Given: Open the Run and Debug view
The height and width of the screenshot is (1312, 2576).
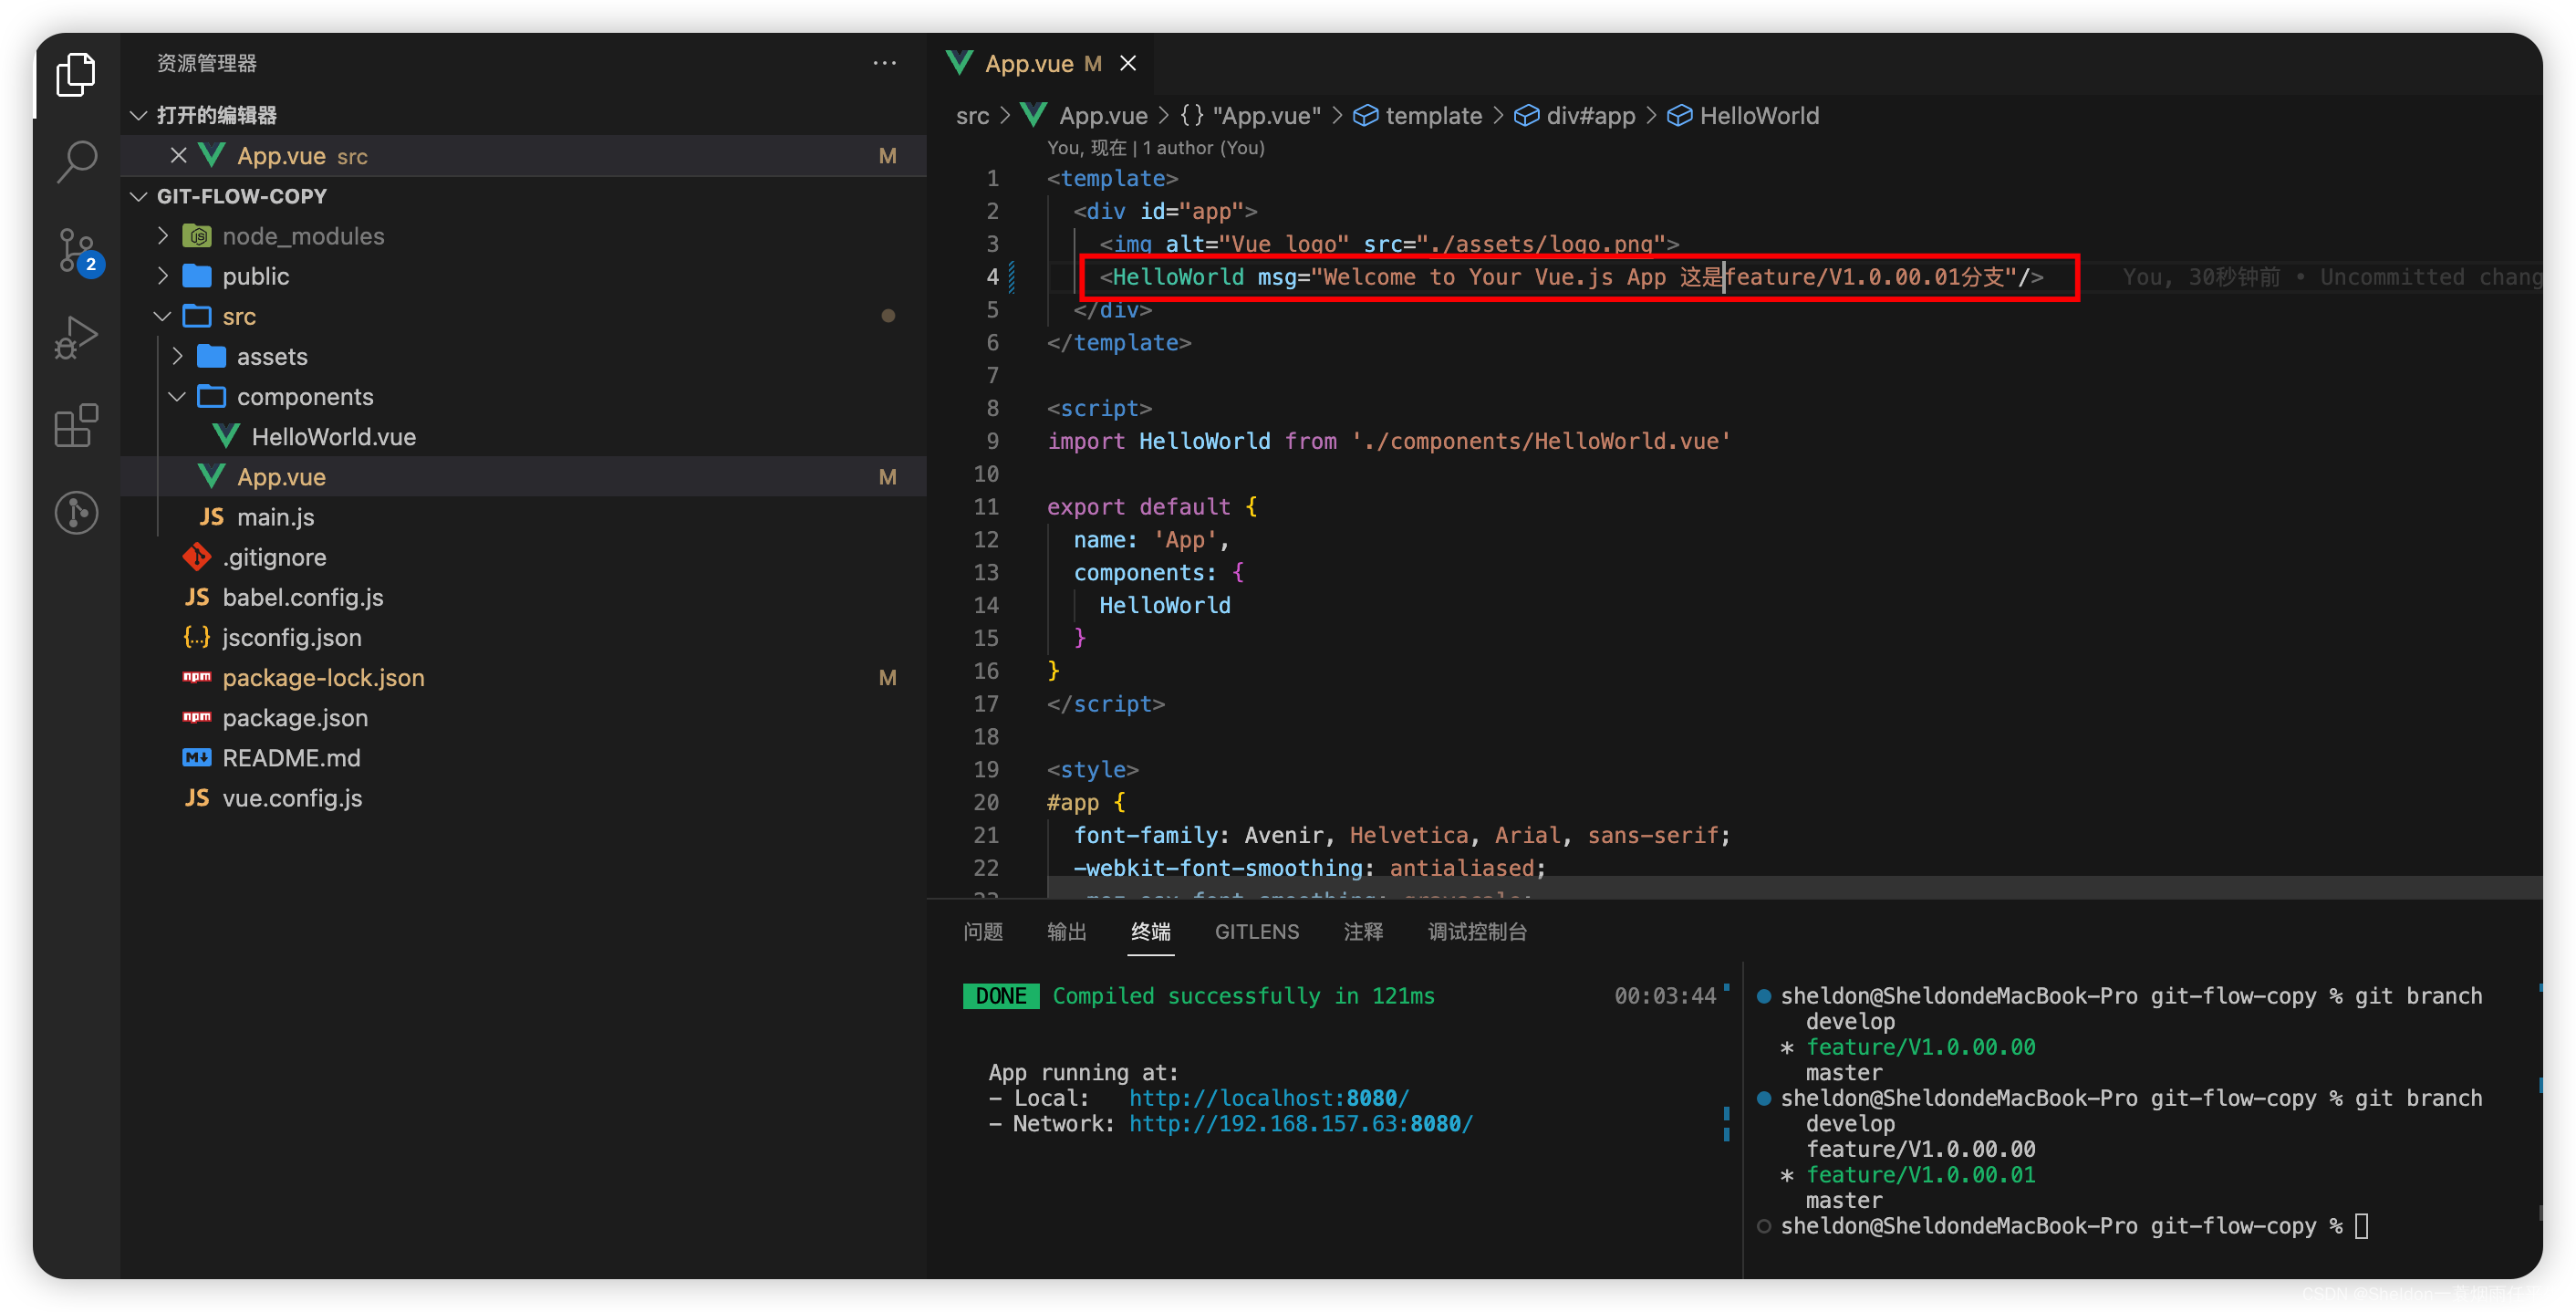Looking at the screenshot, I should click(x=76, y=337).
